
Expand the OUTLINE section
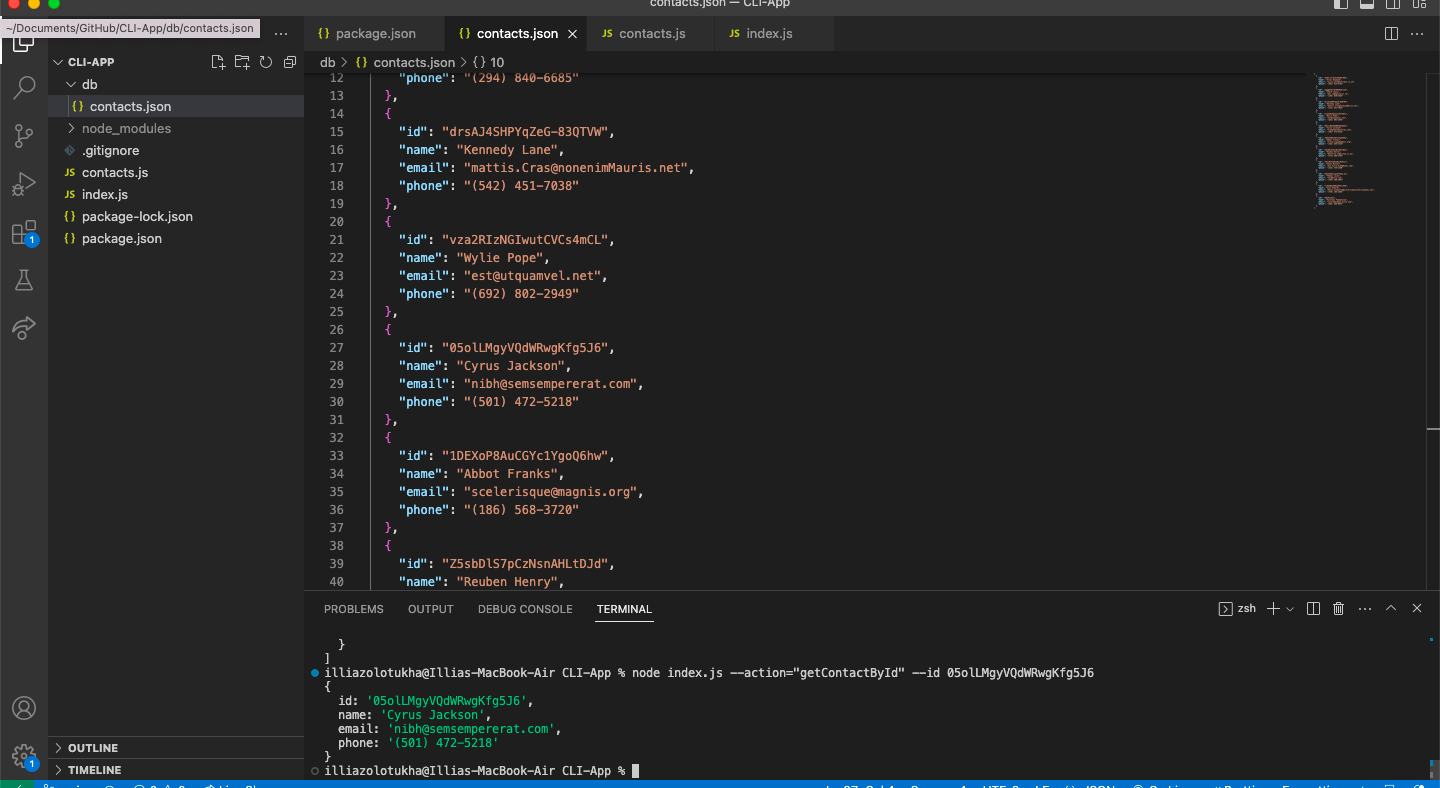(x=93, y=748)
